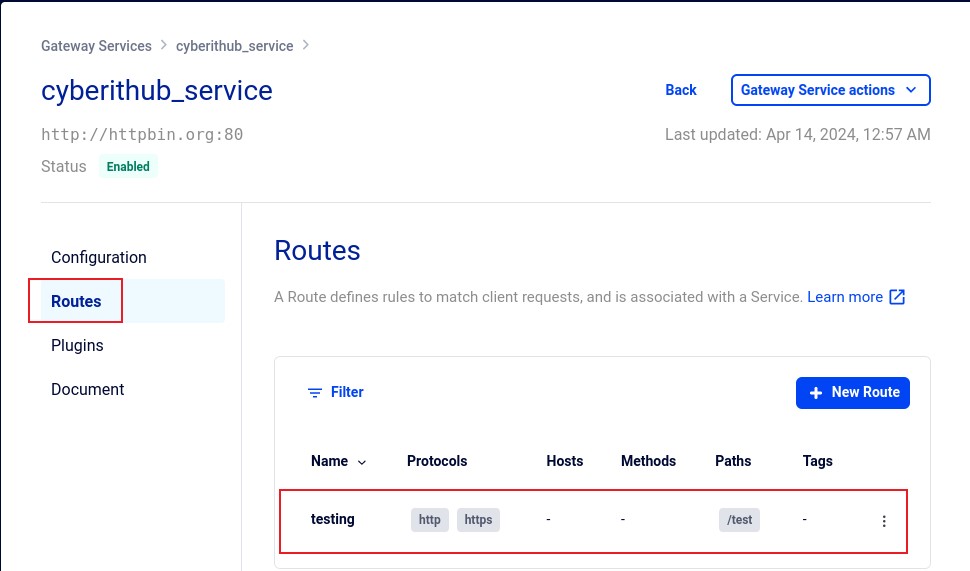The width and height of the screenshot is (970, 571).
Task: Click the Enabled status badge
Action: click(x=128, y=166)
